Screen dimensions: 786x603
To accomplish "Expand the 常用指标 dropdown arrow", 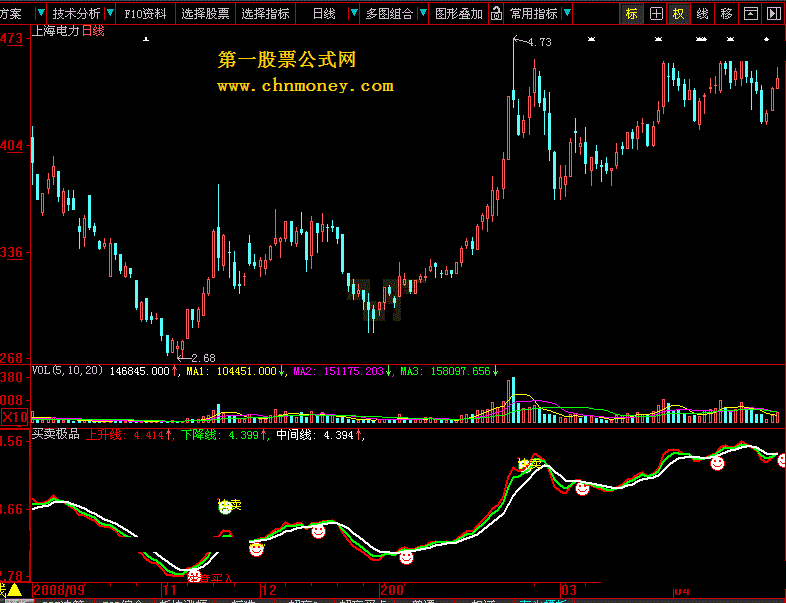I will [x=567, y=13].
